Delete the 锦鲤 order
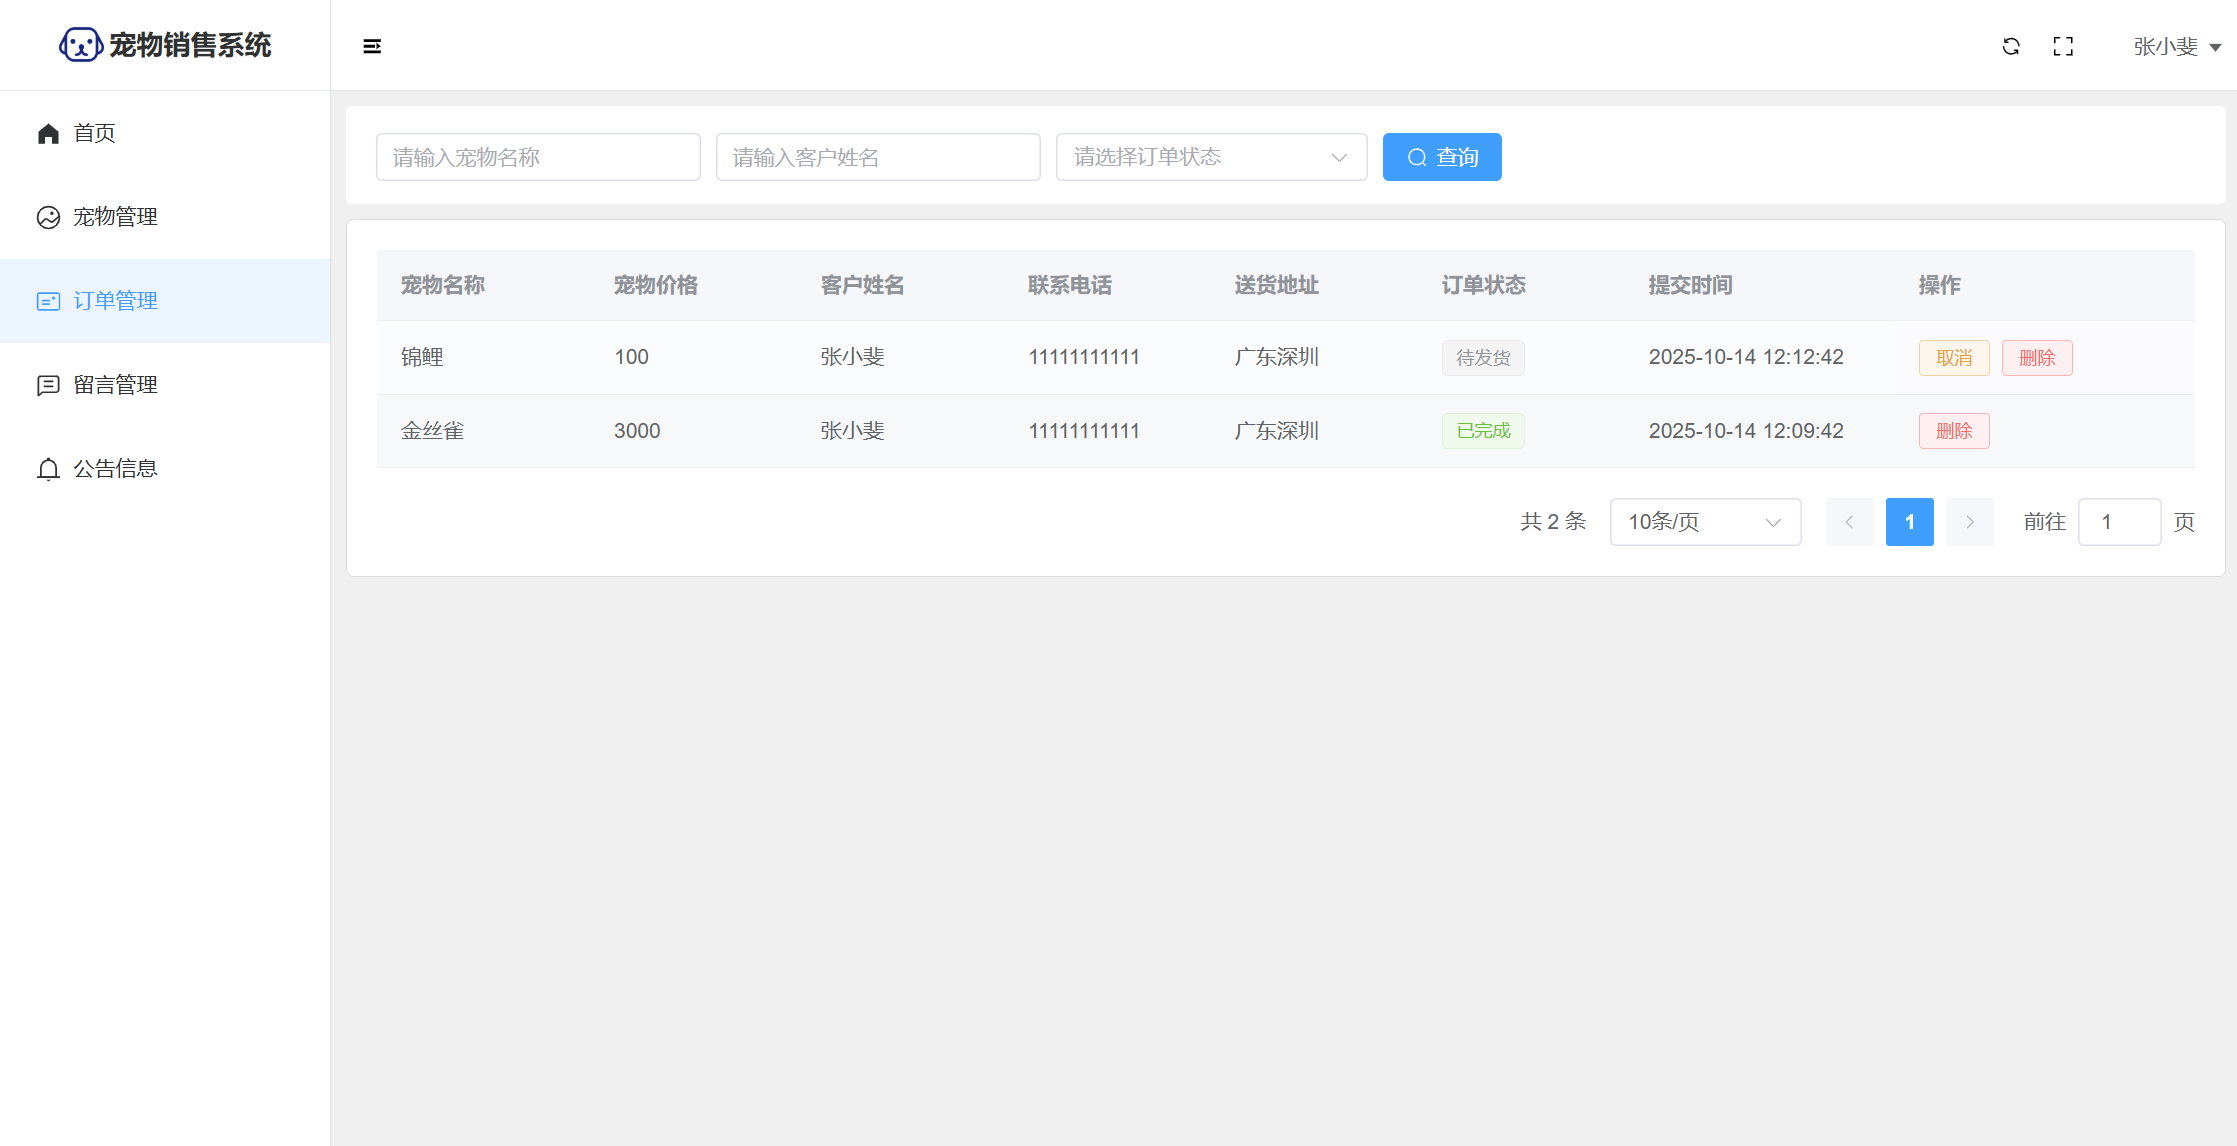This screenshot has height=1146, width=2237. (x=2036, y=358)
